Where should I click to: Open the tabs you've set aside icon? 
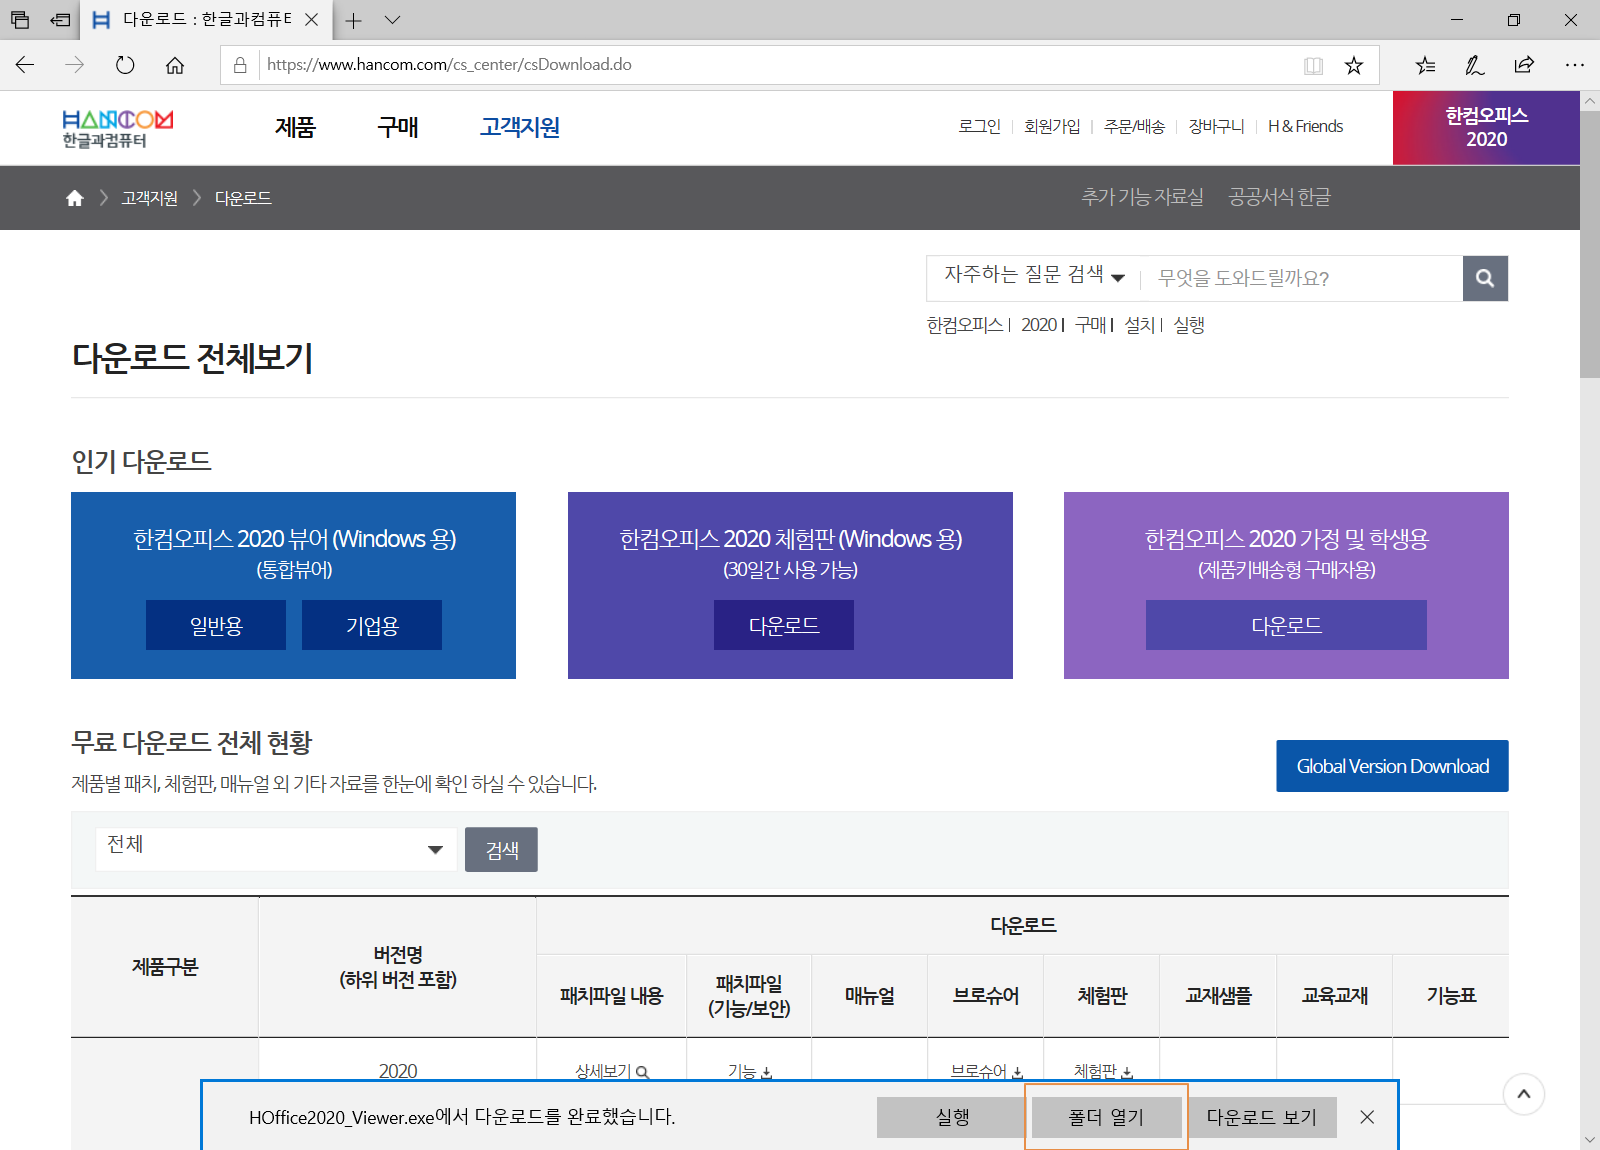[20, 19]
